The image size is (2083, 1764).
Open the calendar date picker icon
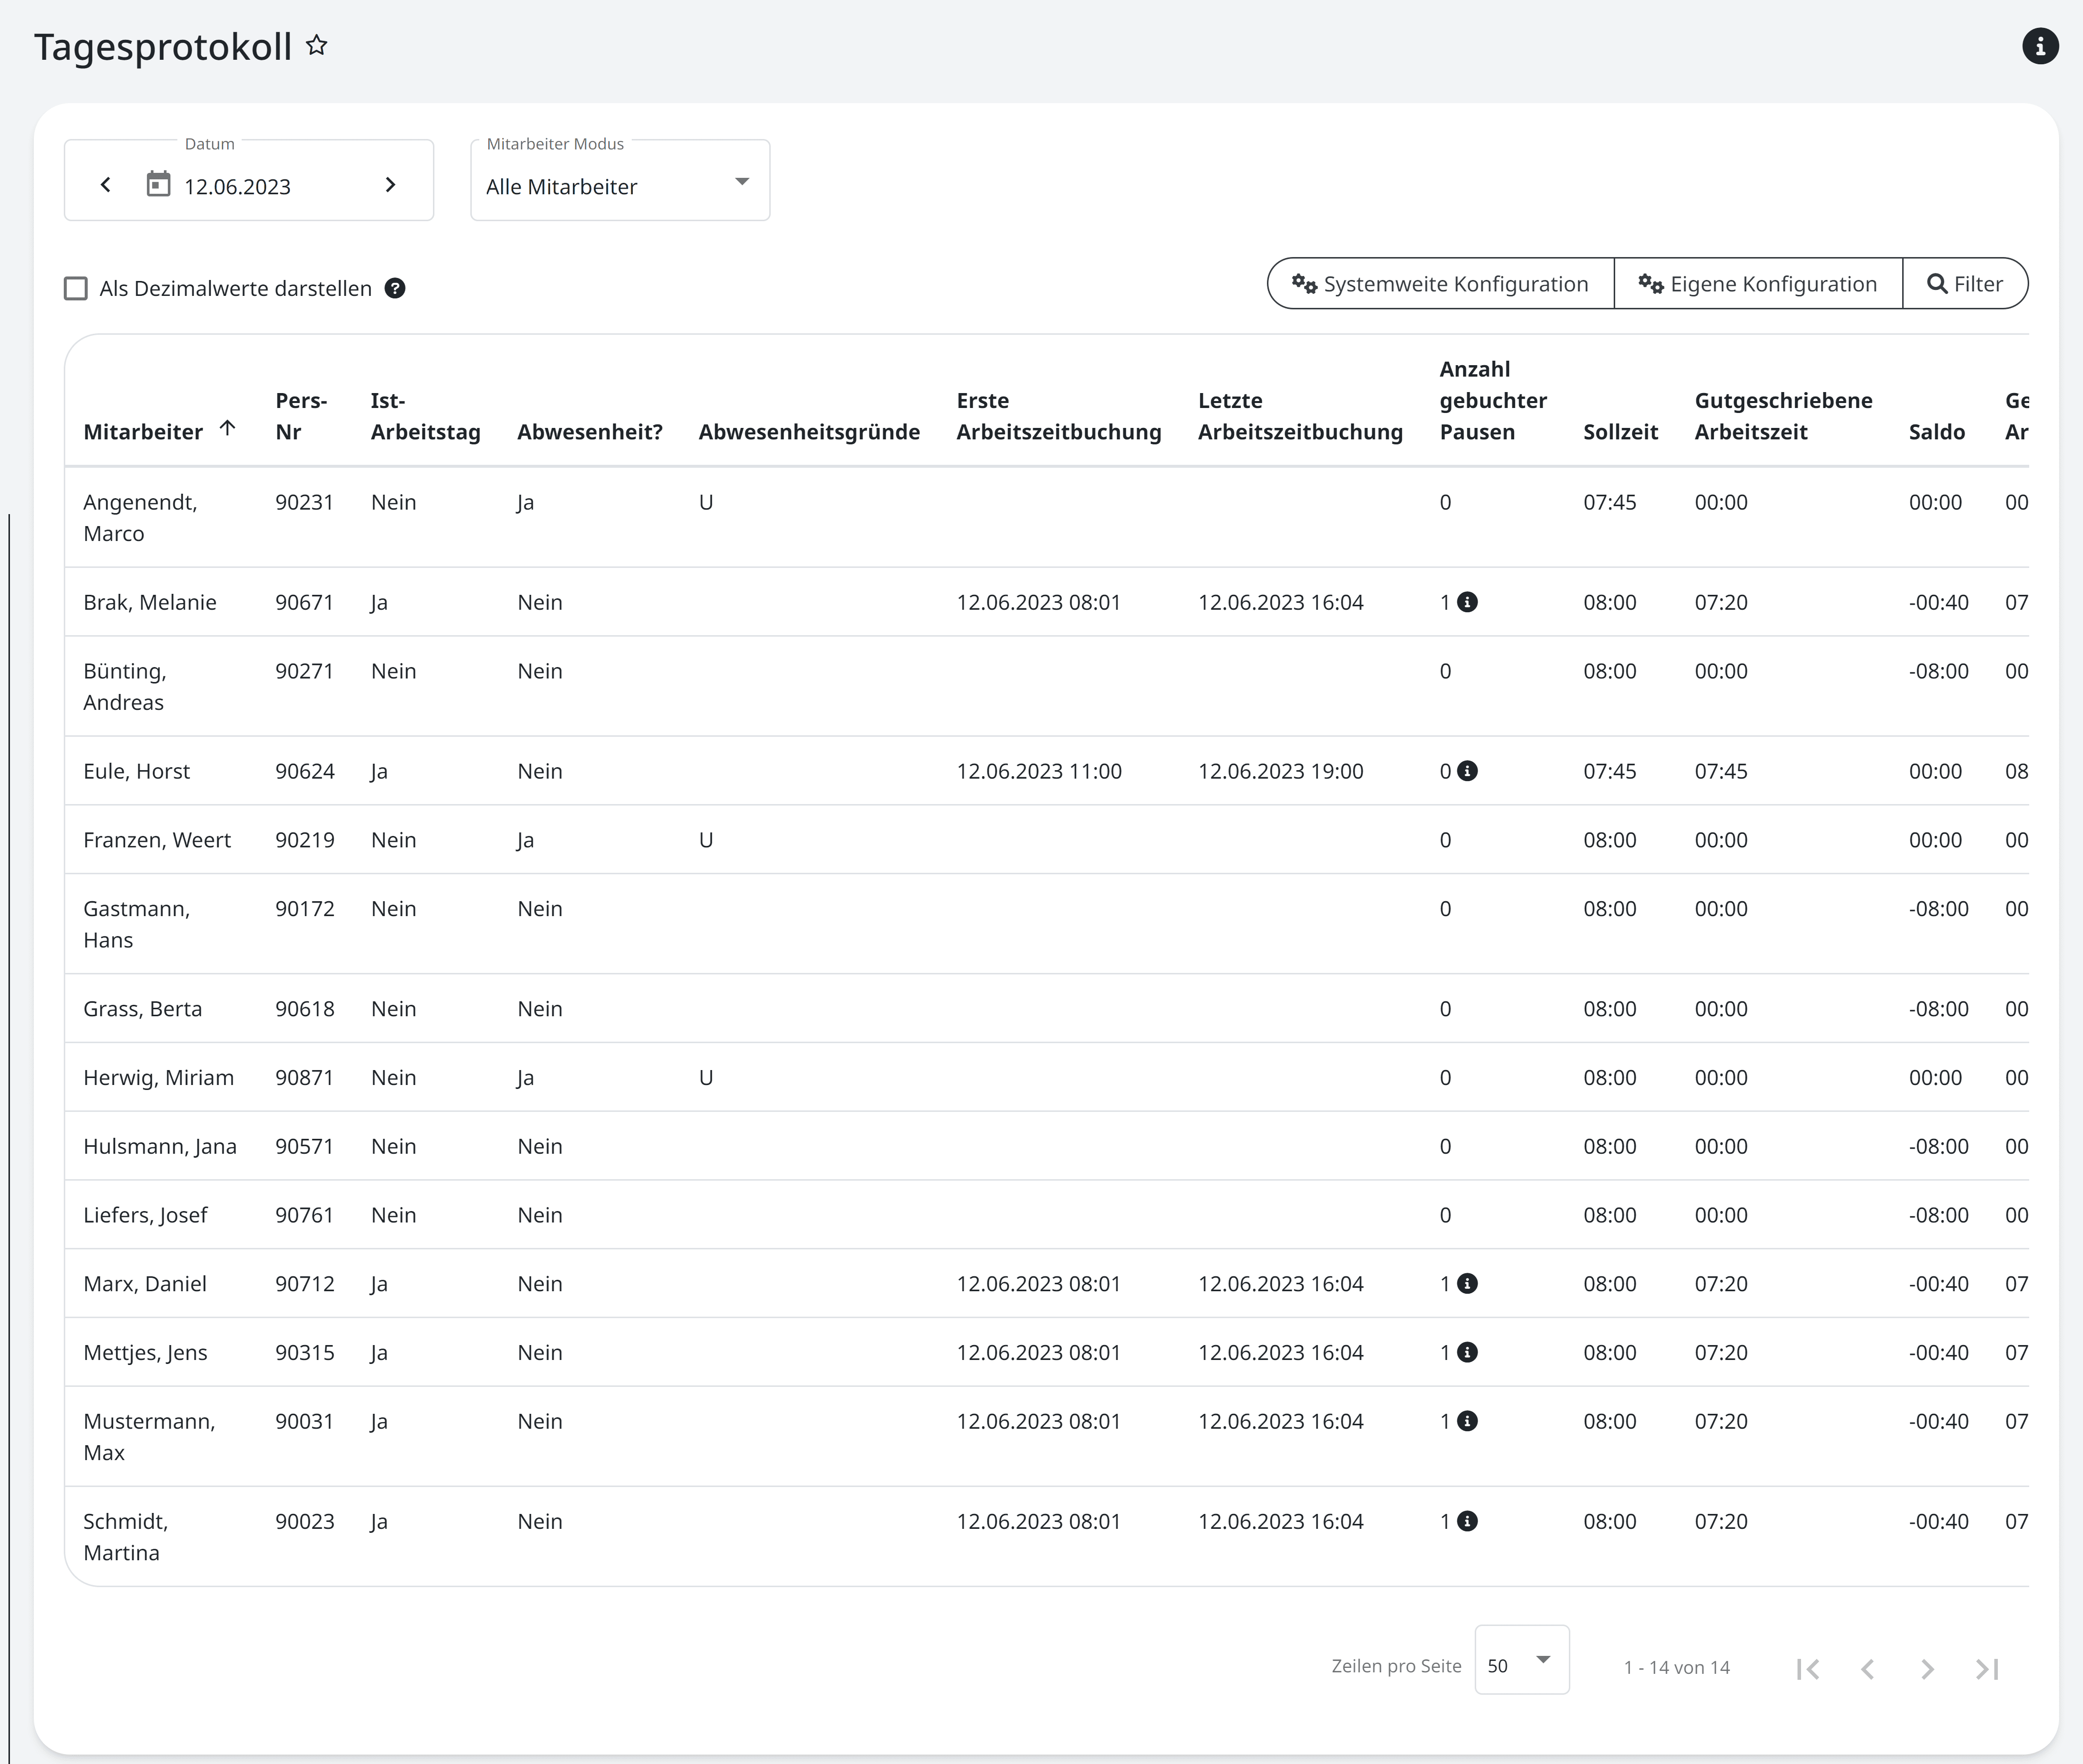158,185
